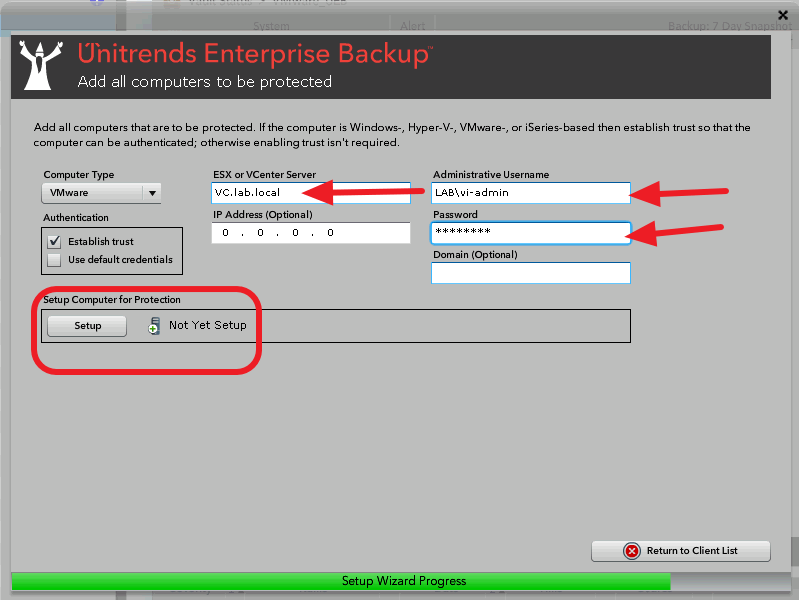Click the Unitrends Enterprise Backup title
Screen dimensions: 799x600
[255, 54]
